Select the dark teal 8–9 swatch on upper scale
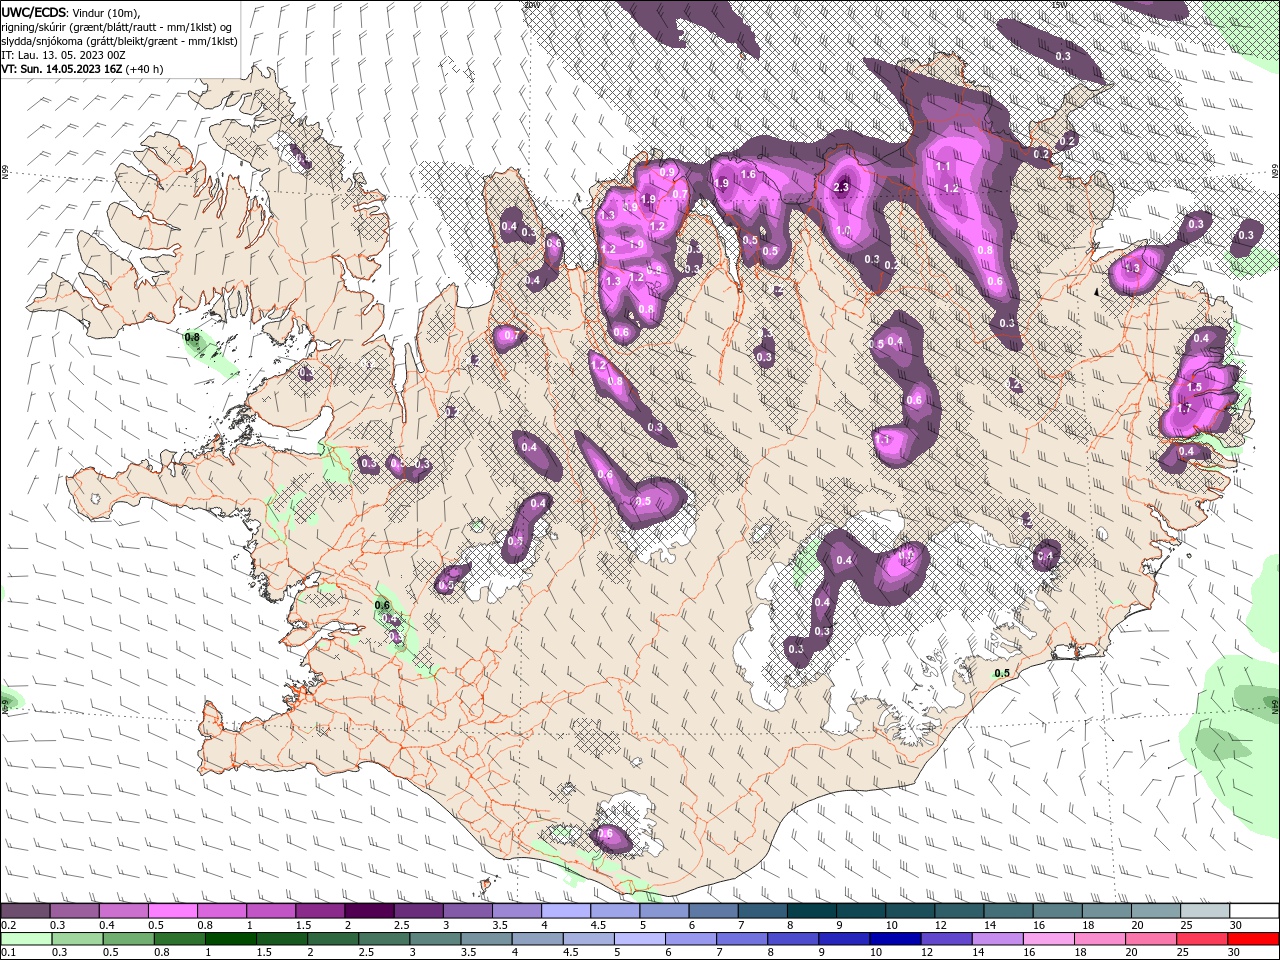The height and width of the screenshot is (960, 1280). coord(812,911)
